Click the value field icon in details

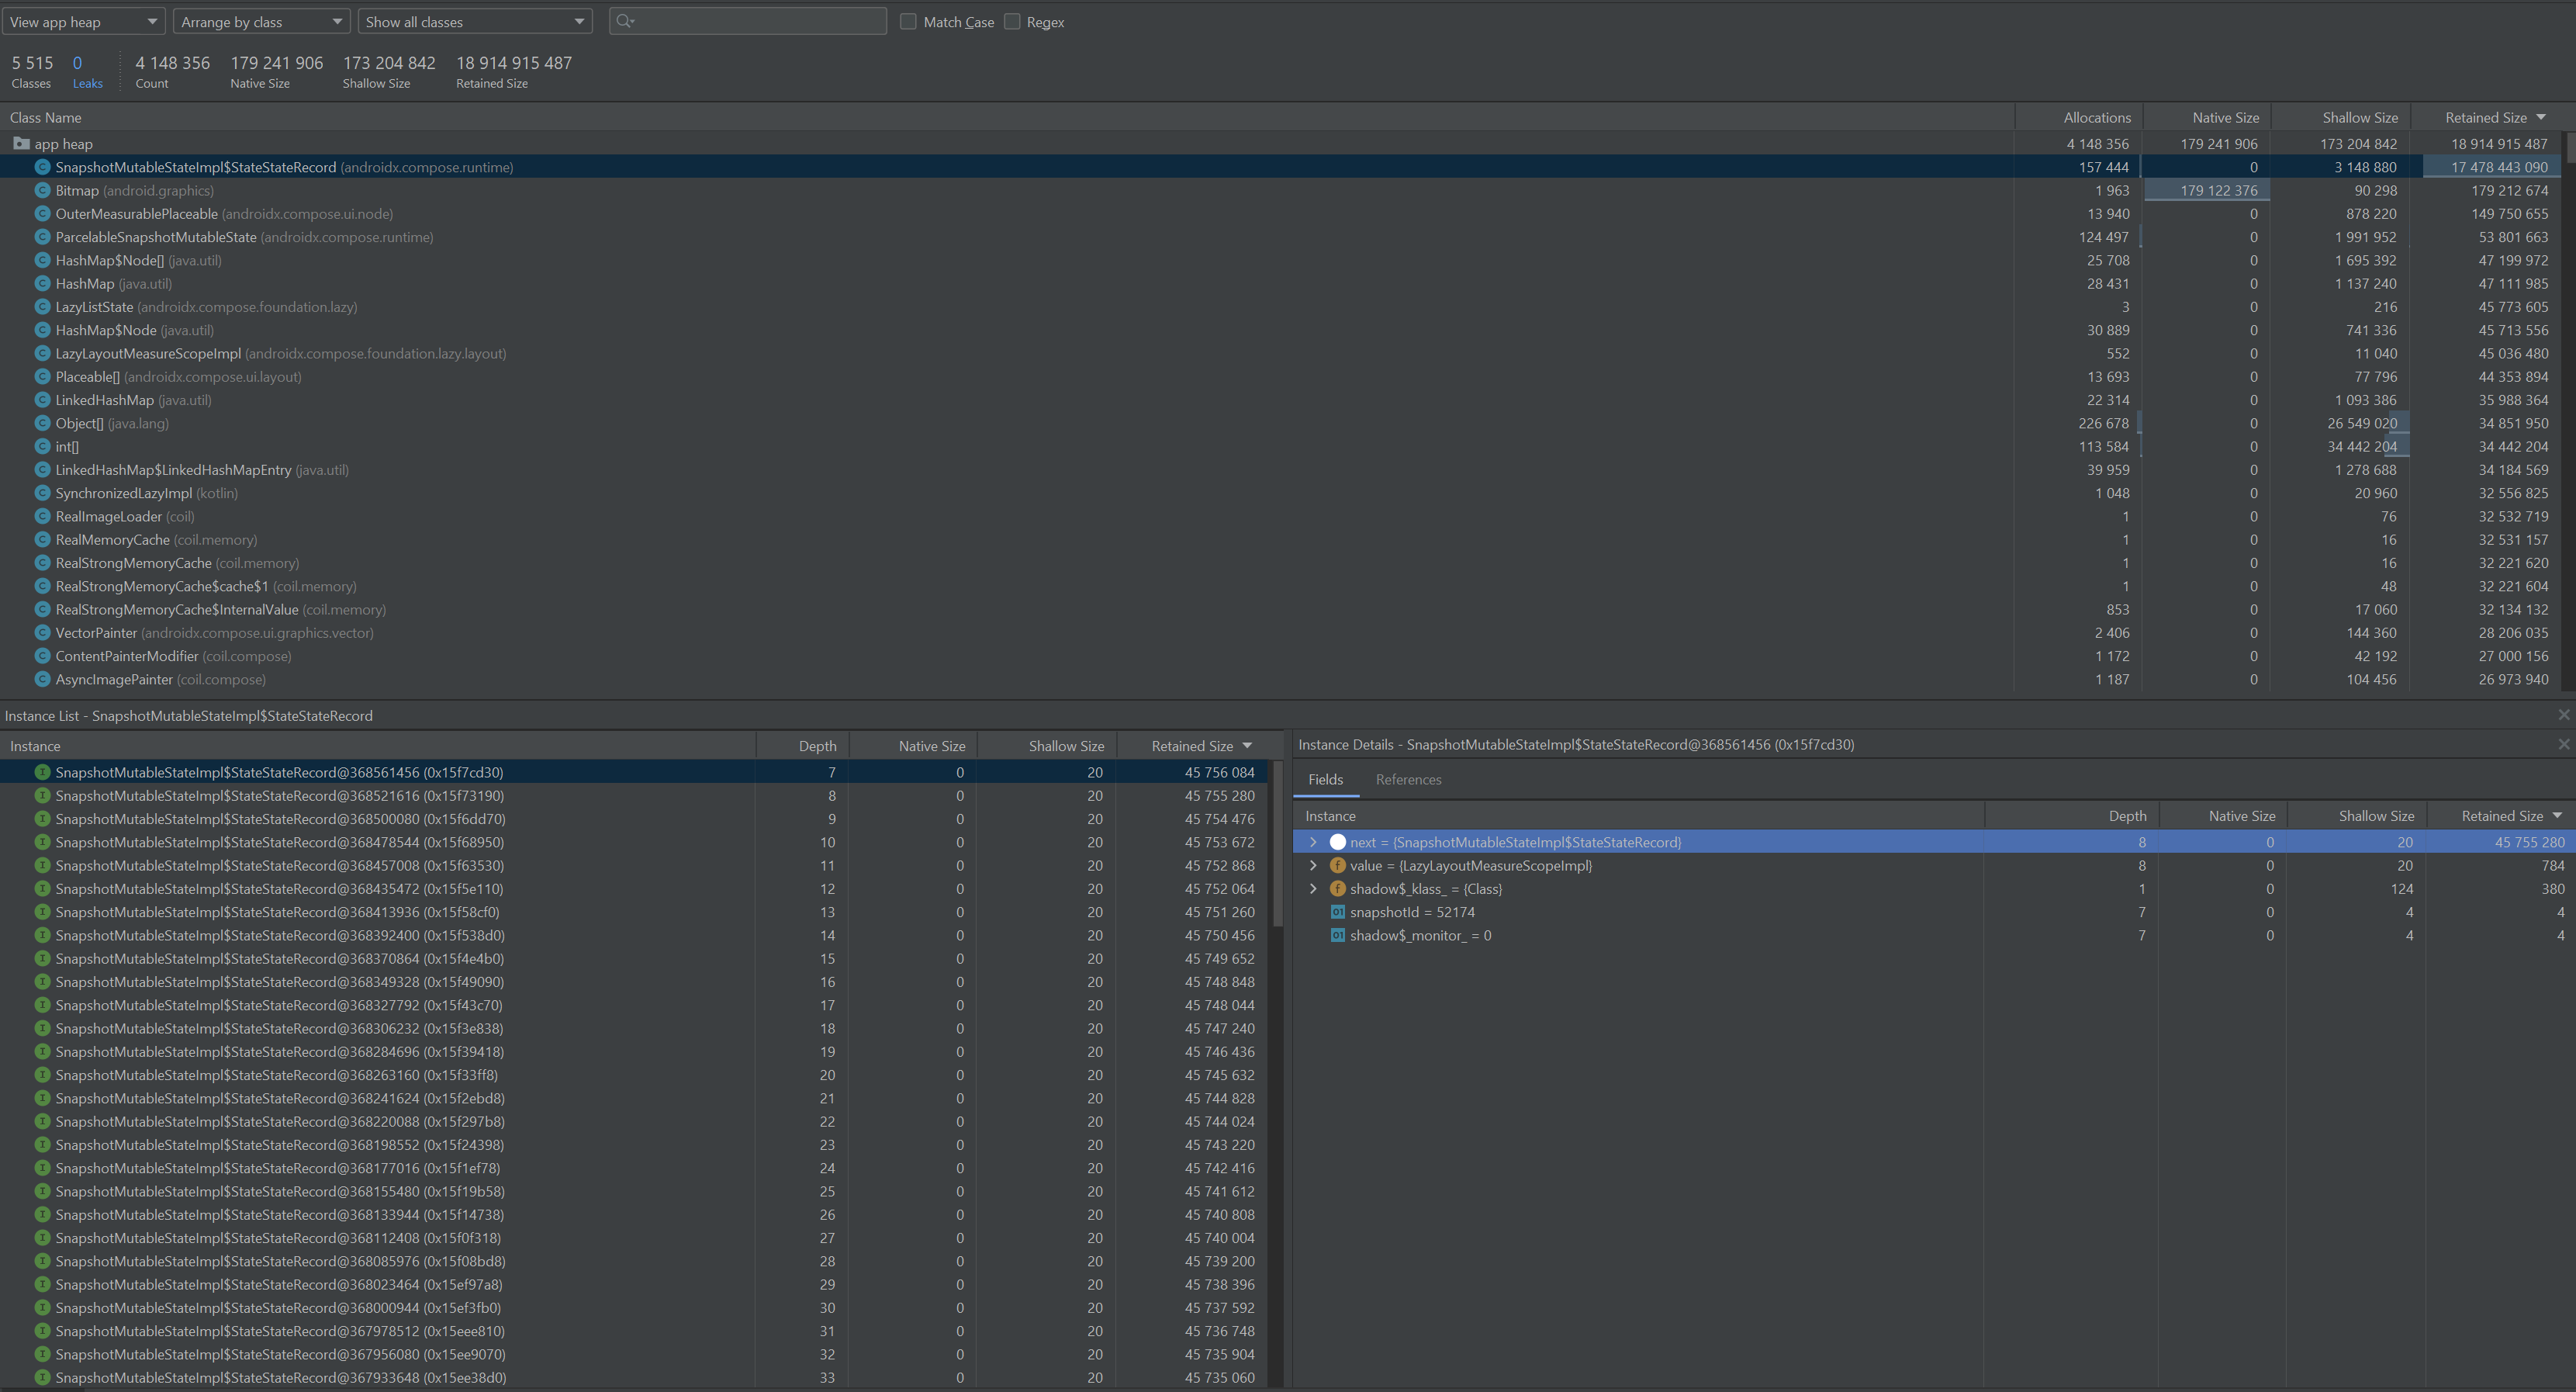coord(1337,866)
